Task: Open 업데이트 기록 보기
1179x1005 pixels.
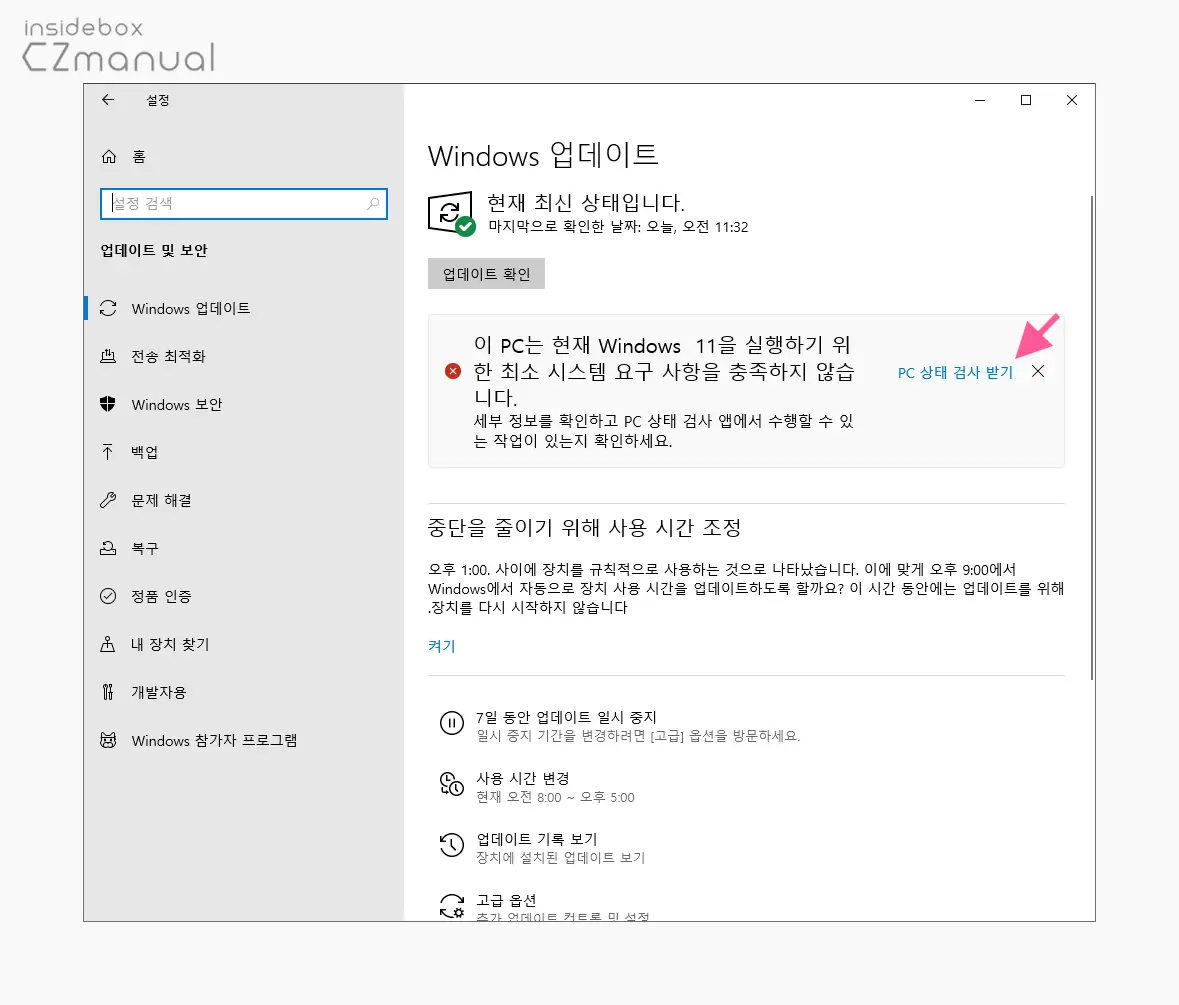Action: [537, 839]
